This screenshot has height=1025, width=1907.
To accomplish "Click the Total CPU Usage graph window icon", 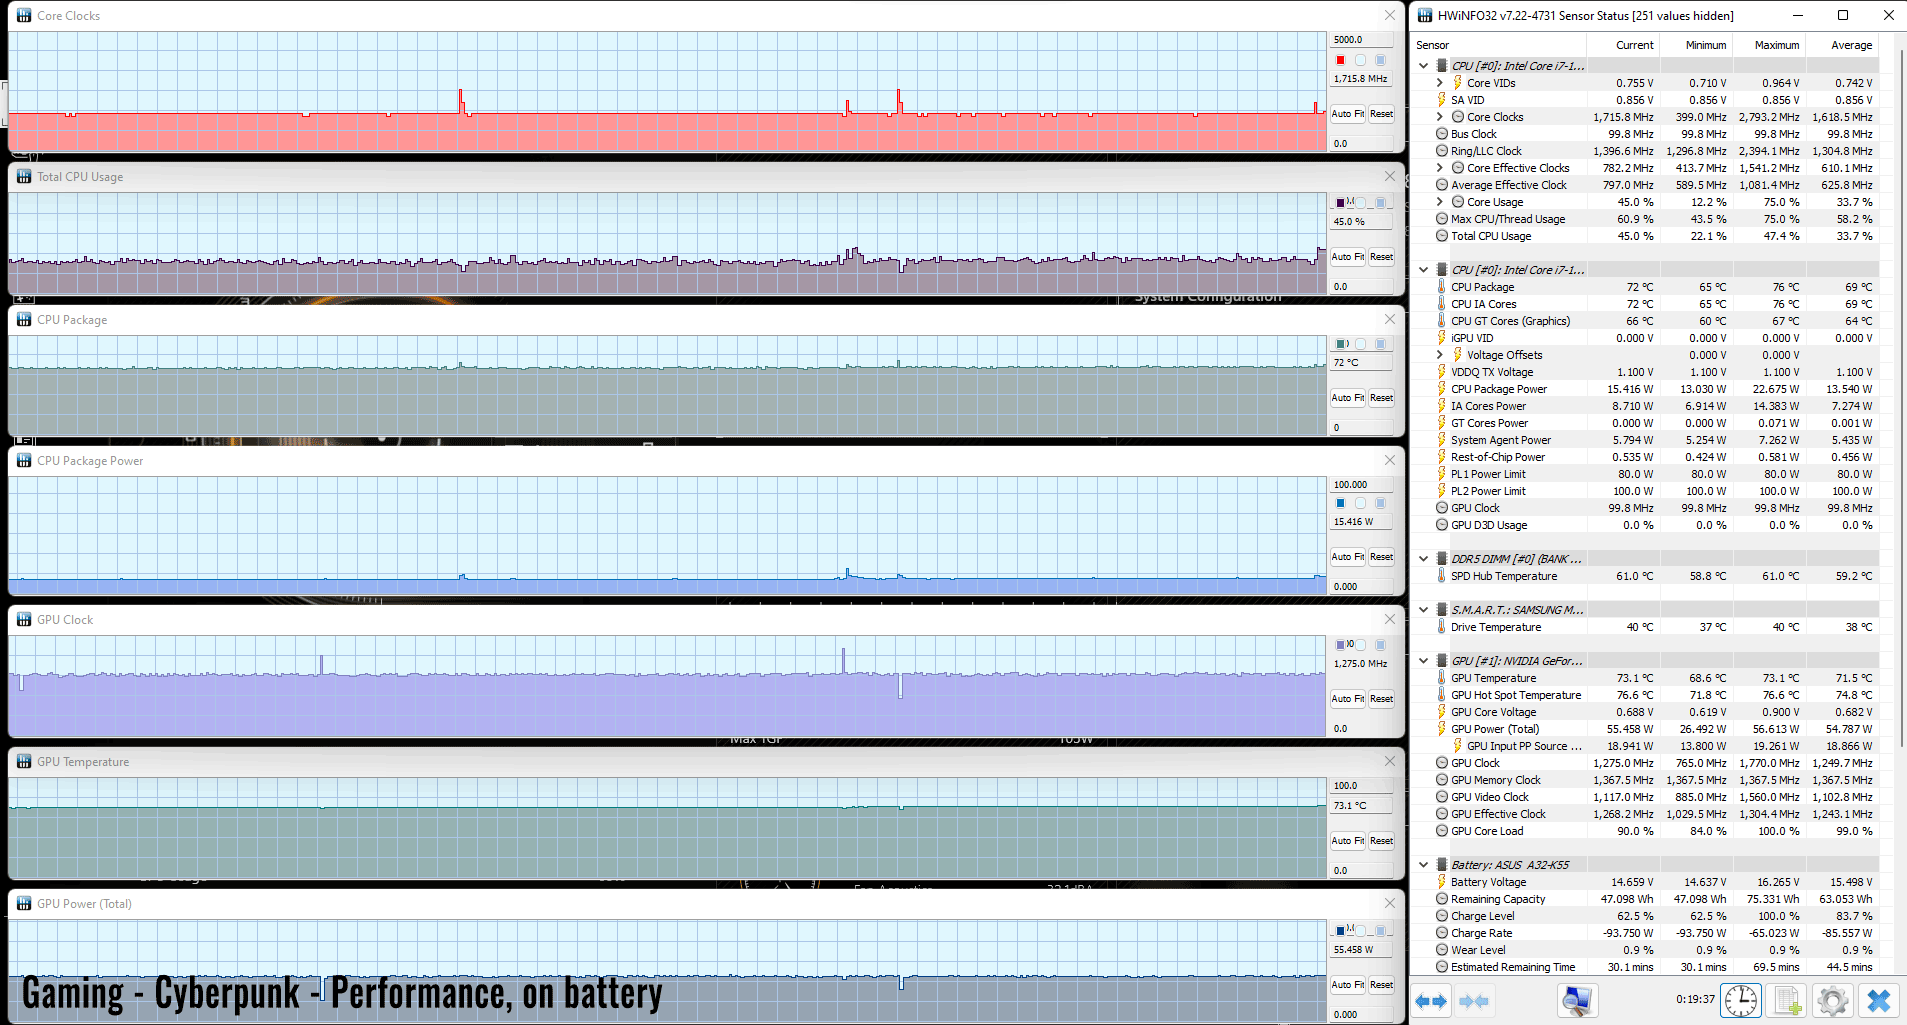I will (x=24, y=176).
